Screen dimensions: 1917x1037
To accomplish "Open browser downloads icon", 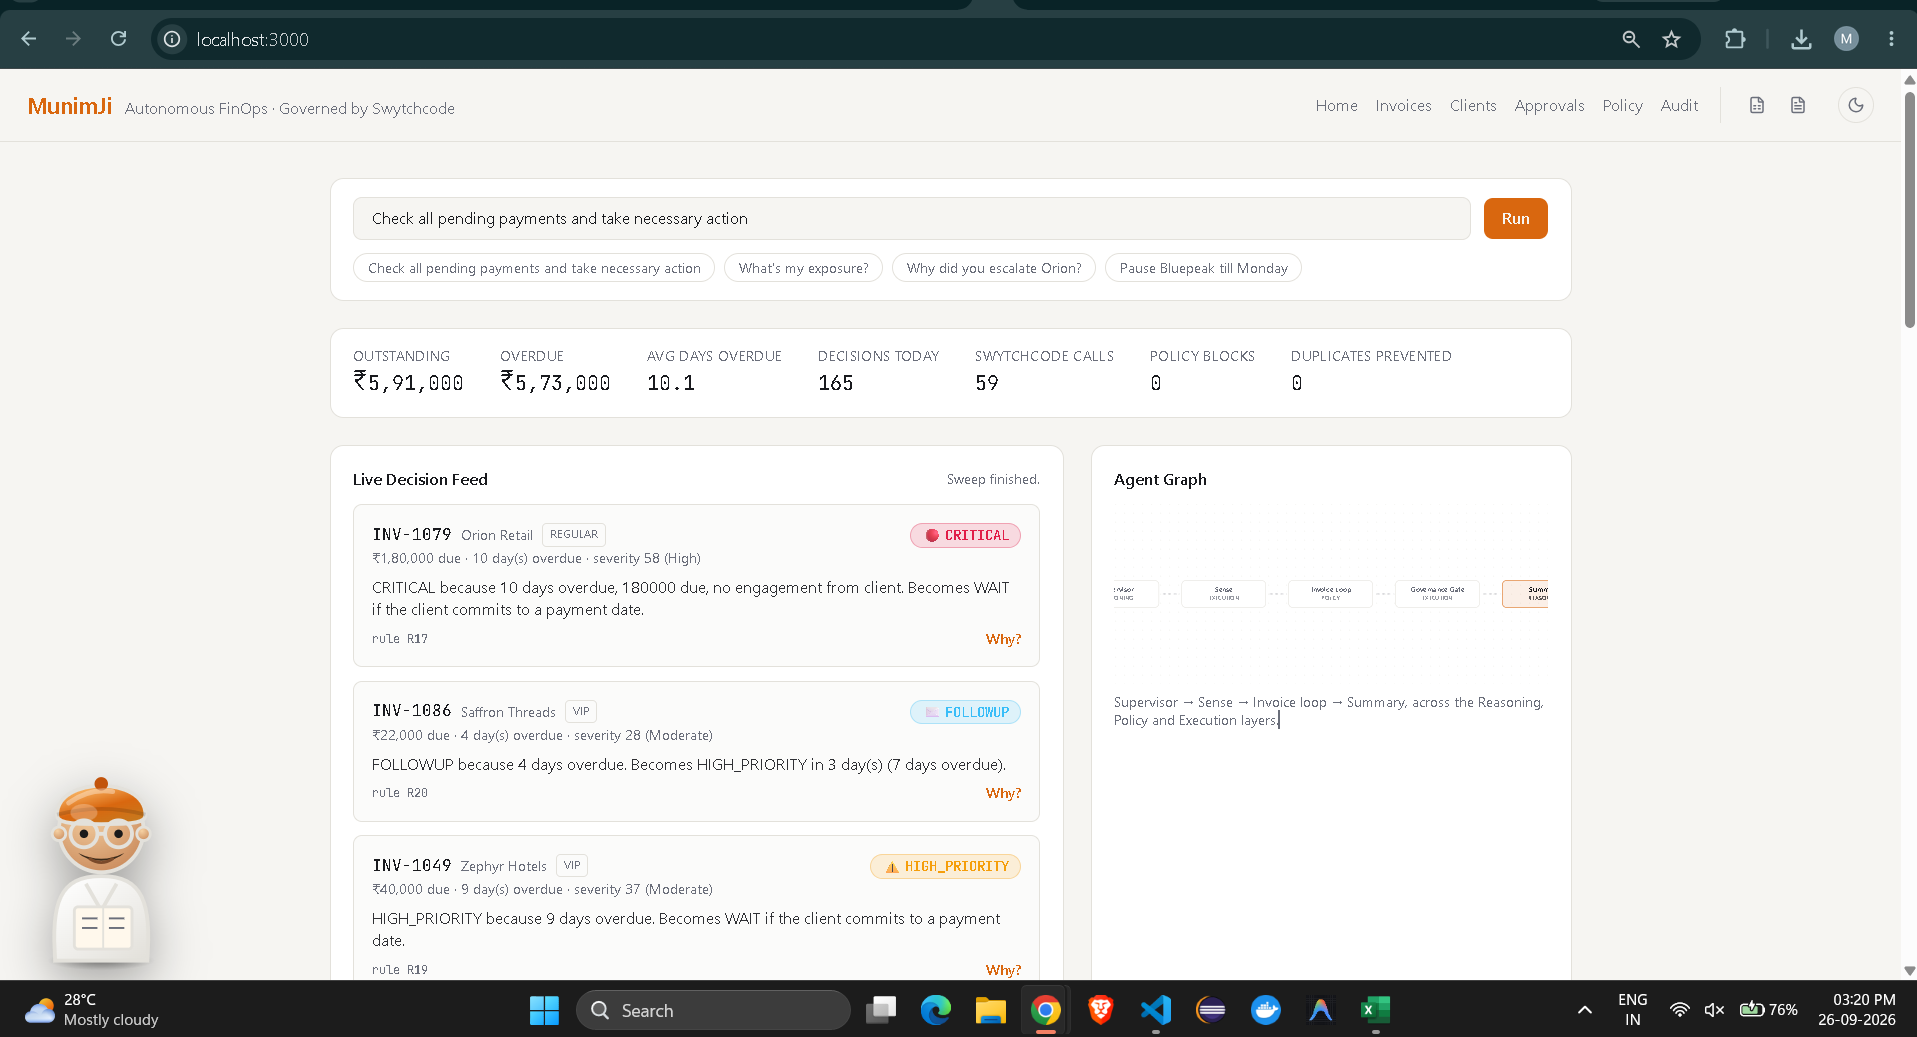I will (x=1801, y=39).
